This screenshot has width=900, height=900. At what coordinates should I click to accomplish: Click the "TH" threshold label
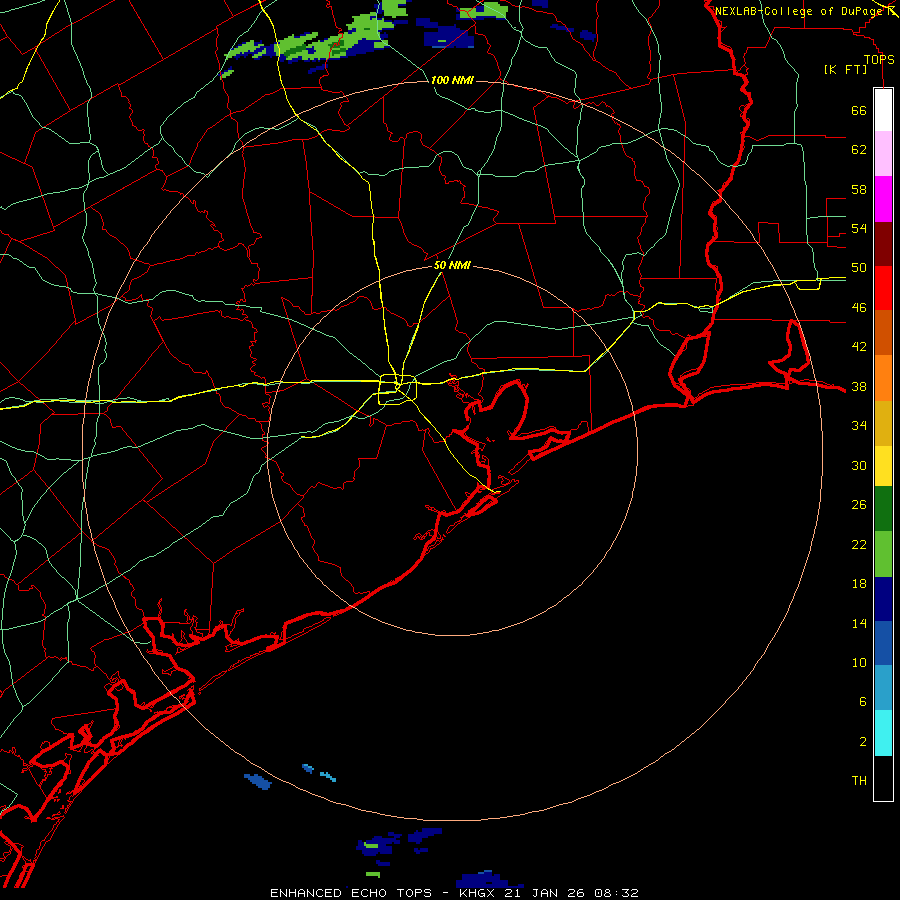[x=859, y=781]
